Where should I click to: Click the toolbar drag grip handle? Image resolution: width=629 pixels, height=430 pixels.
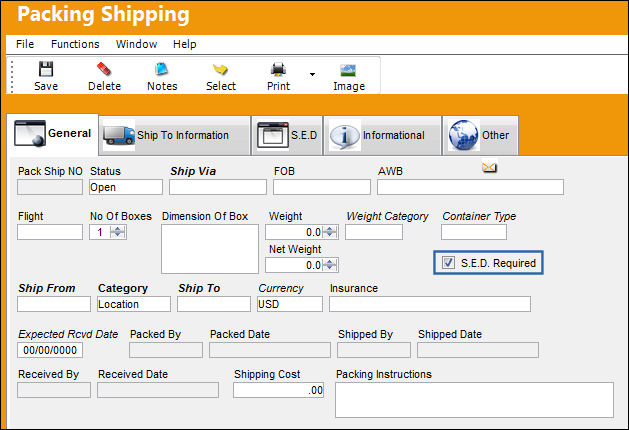click(12, 76)
